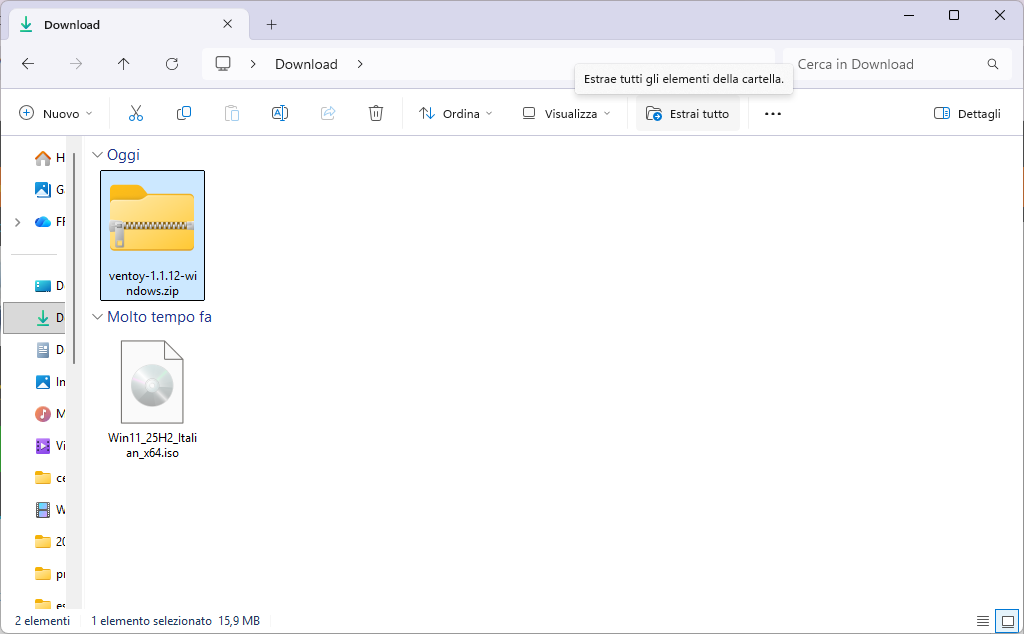Switch to details list view icon
1024x634 pixels.
click(982, 620)
